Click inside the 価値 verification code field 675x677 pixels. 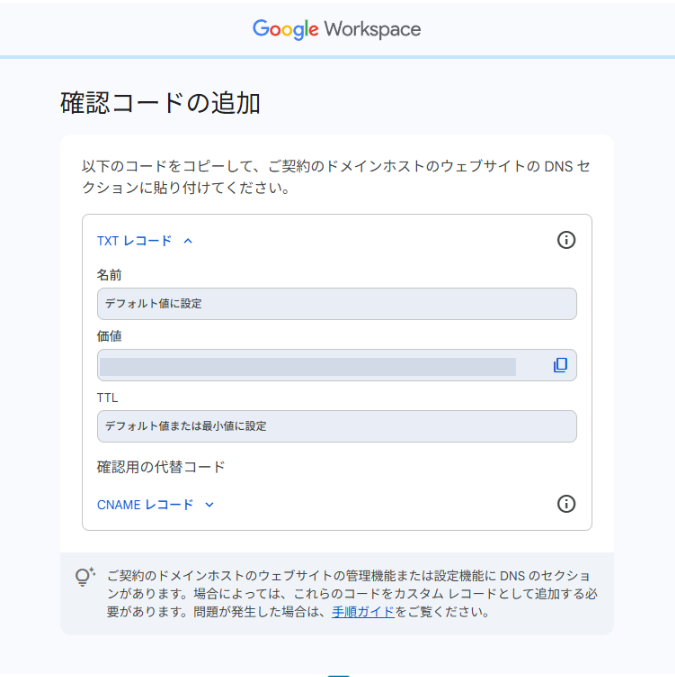(308, 365)
